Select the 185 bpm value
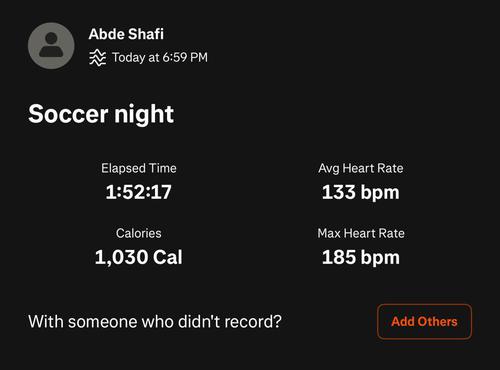This screenshot has width=500, height=370. click(361, 257)
